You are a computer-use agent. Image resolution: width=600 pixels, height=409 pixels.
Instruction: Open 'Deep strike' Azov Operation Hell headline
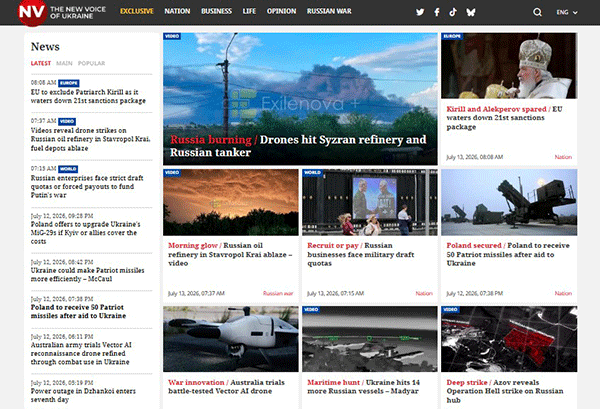505,391
